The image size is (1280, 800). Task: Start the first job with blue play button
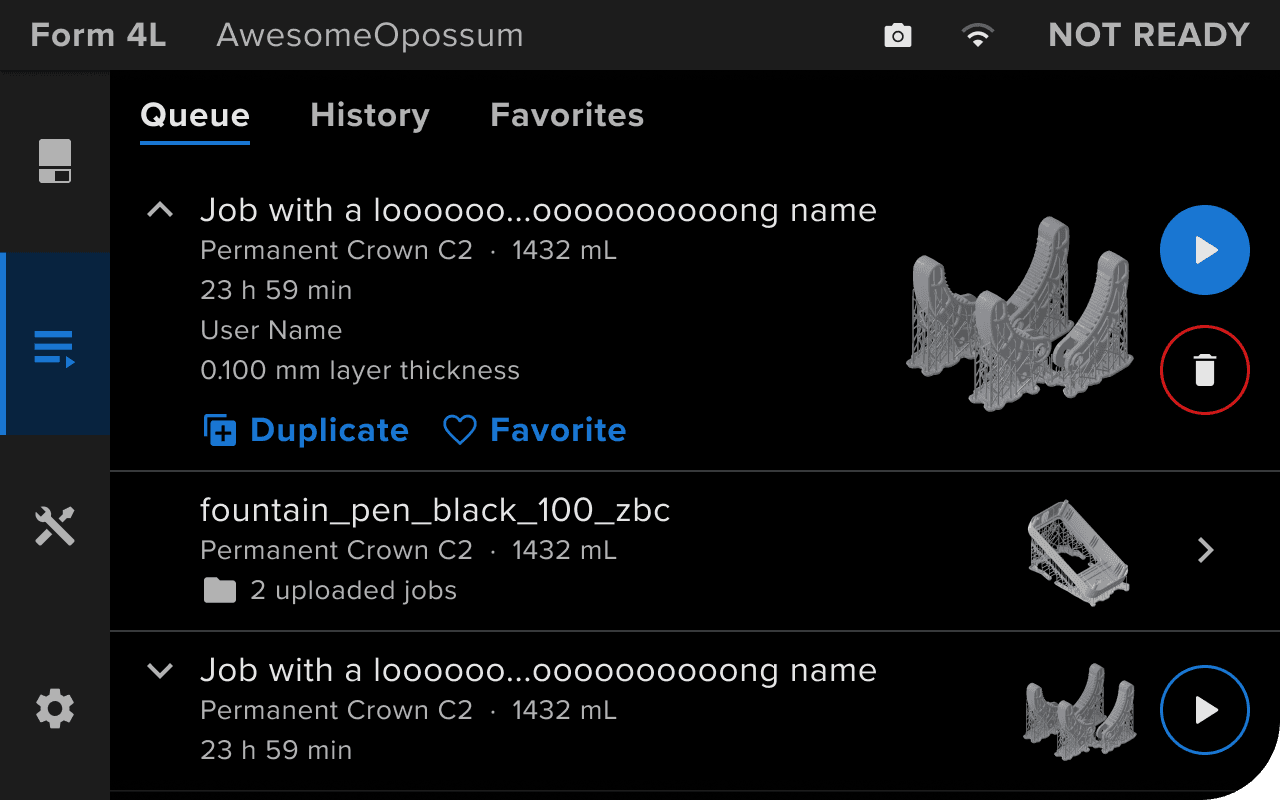1205,250
